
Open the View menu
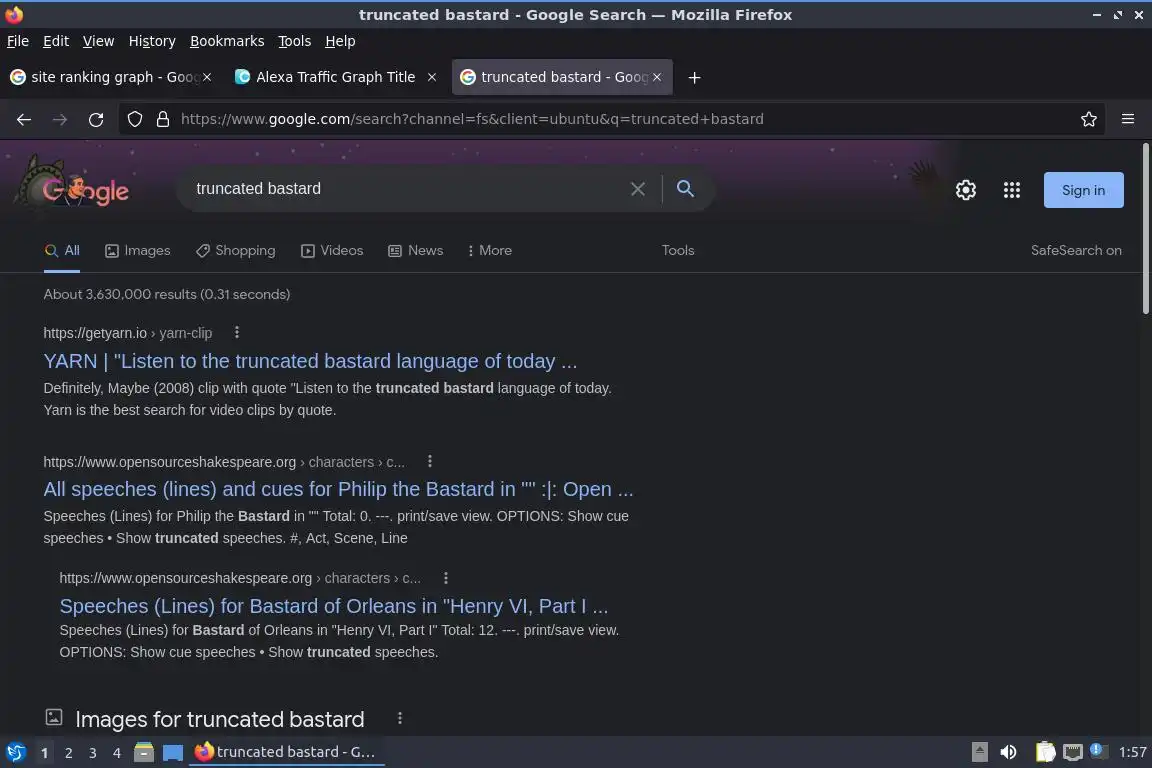pos(98,41)
